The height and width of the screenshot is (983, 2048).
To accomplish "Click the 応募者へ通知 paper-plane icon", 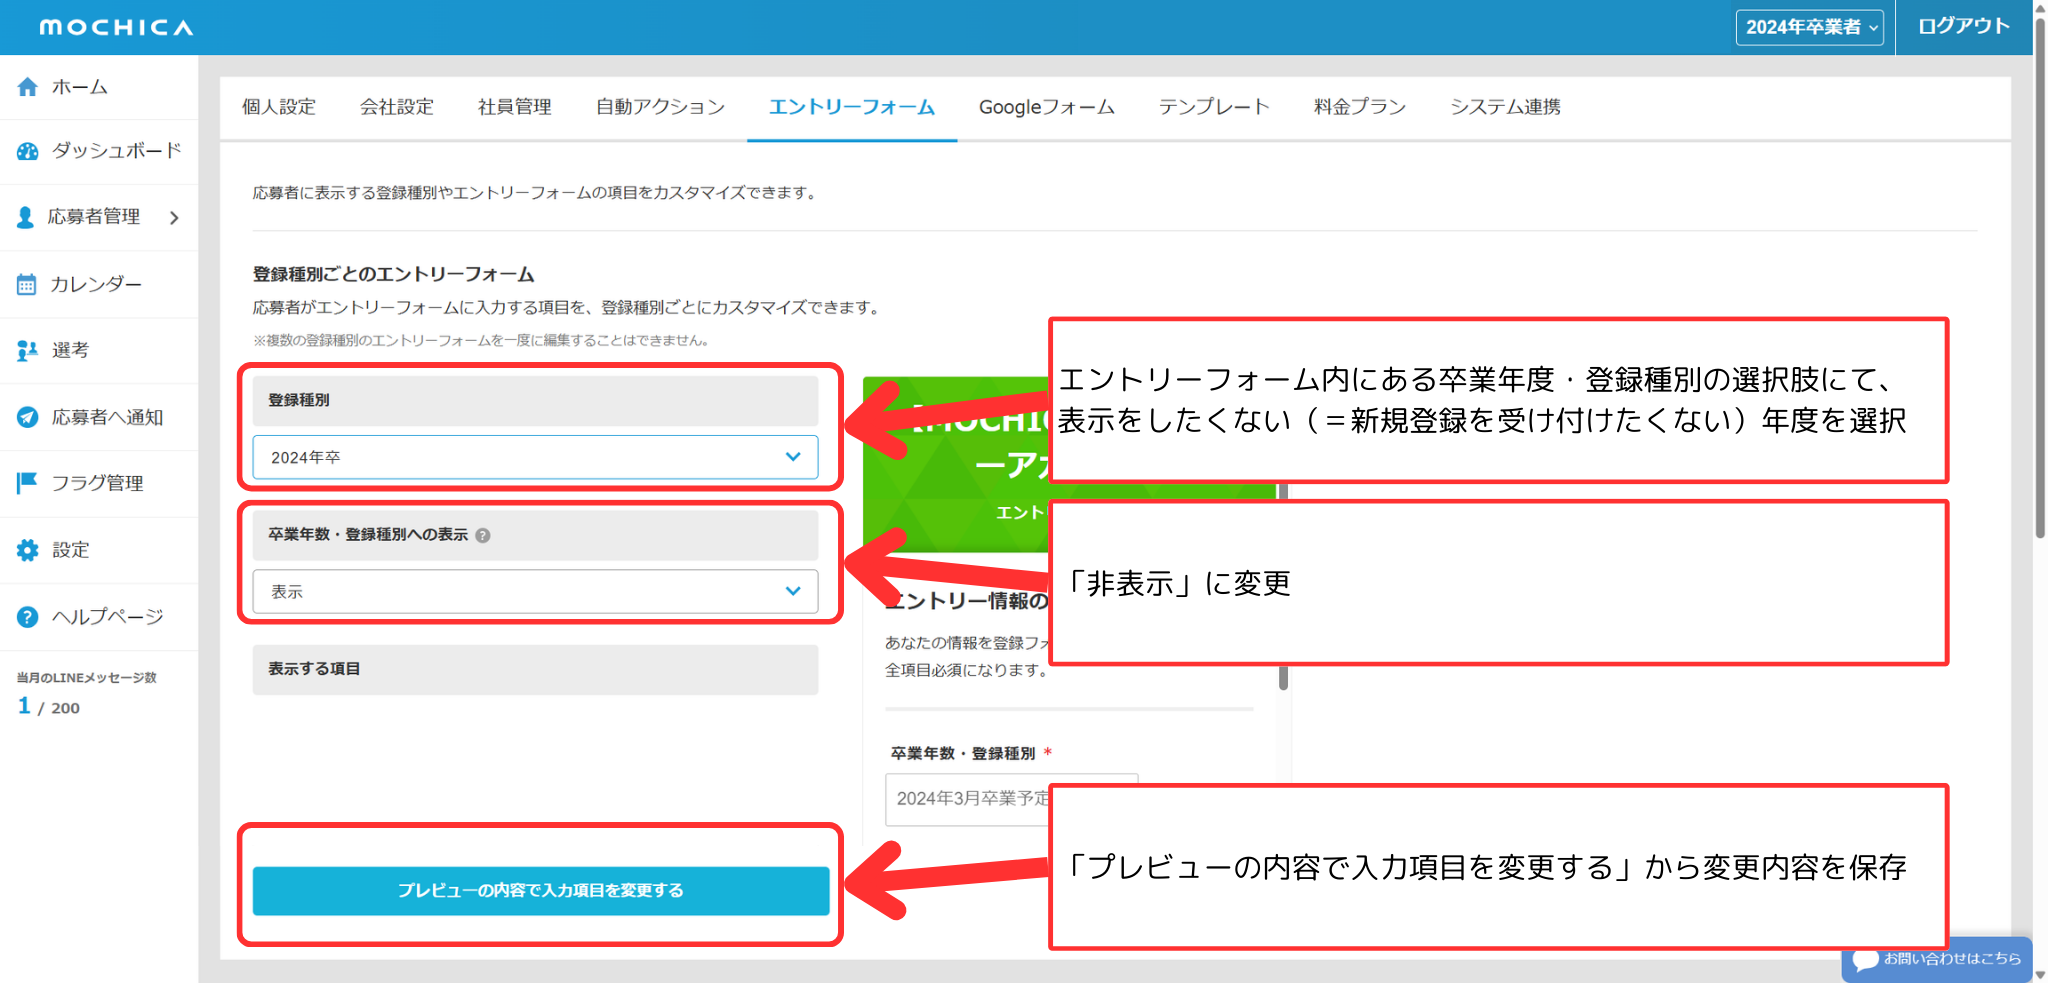I will [x=27, y=418].
